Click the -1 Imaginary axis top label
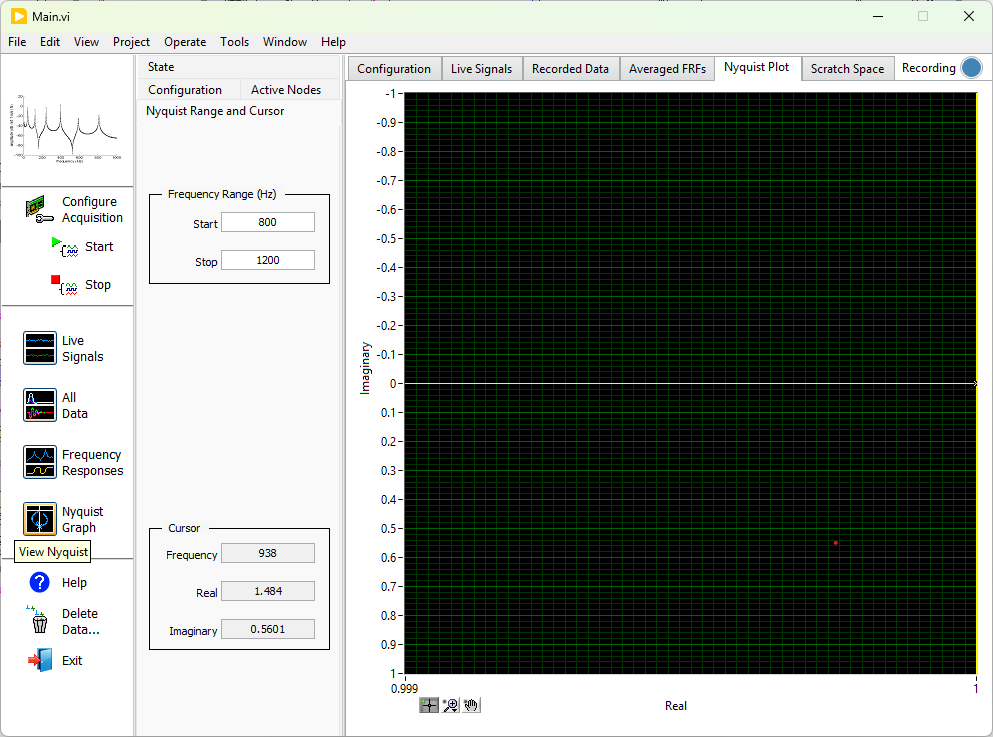This screenshot has height=737, width=993. pyautogui.click(x=390, y=94)
